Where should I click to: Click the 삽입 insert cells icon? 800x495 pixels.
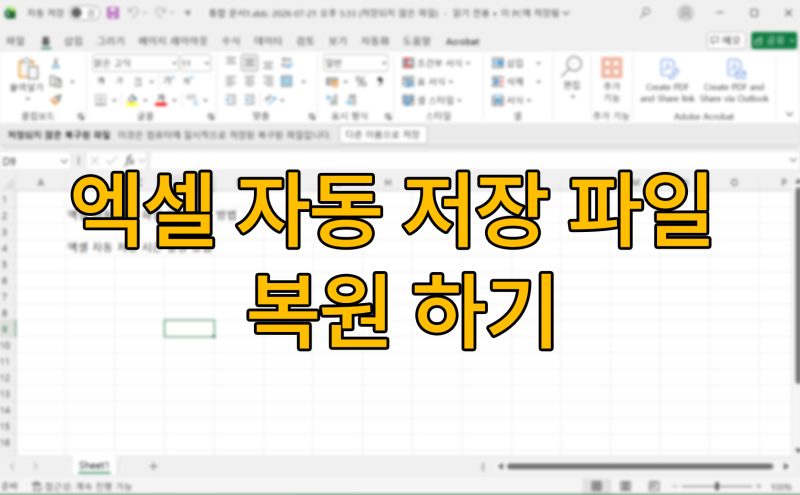498,63
